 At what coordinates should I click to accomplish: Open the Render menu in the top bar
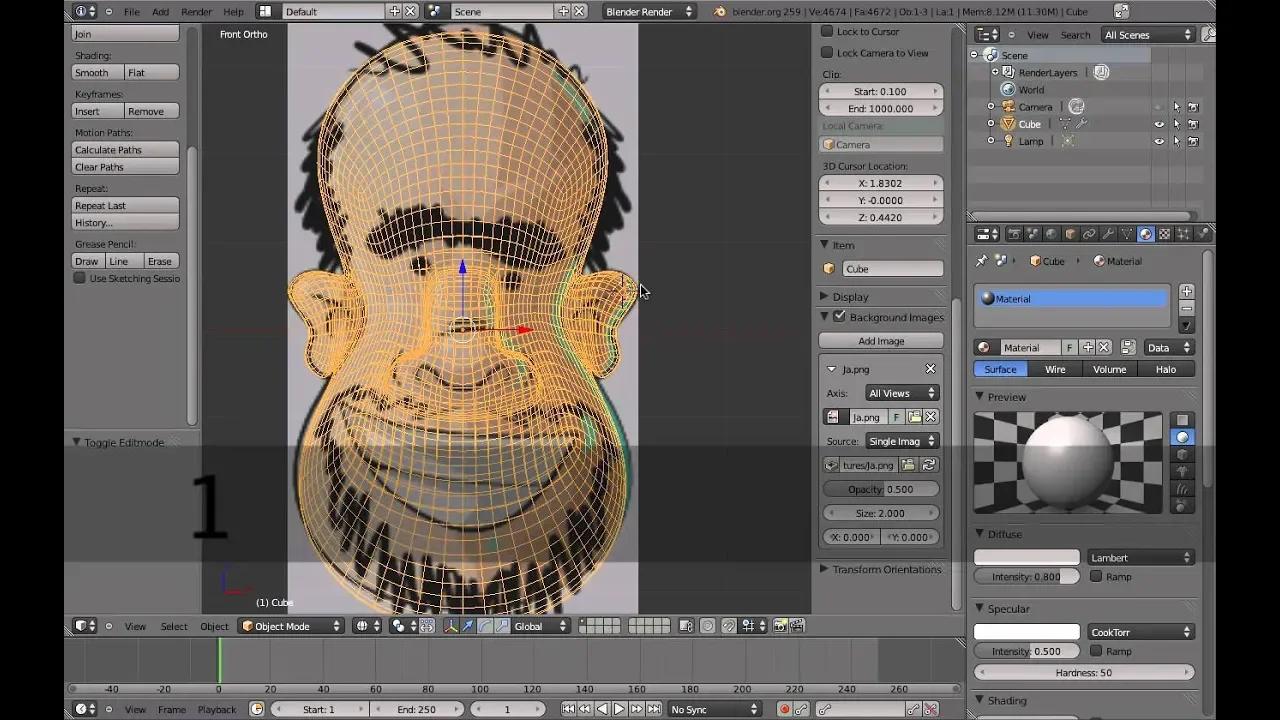point(196,11)
